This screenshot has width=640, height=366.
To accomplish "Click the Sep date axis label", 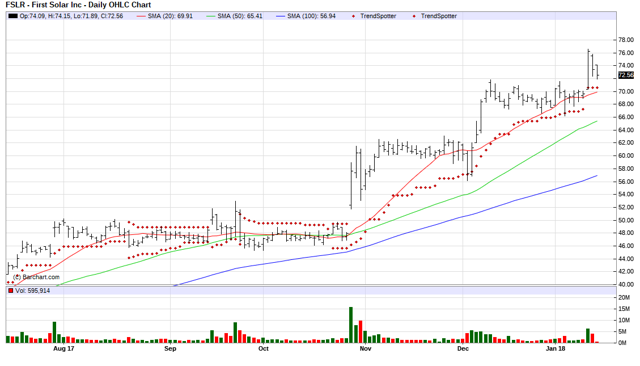I will pos(170,348).
